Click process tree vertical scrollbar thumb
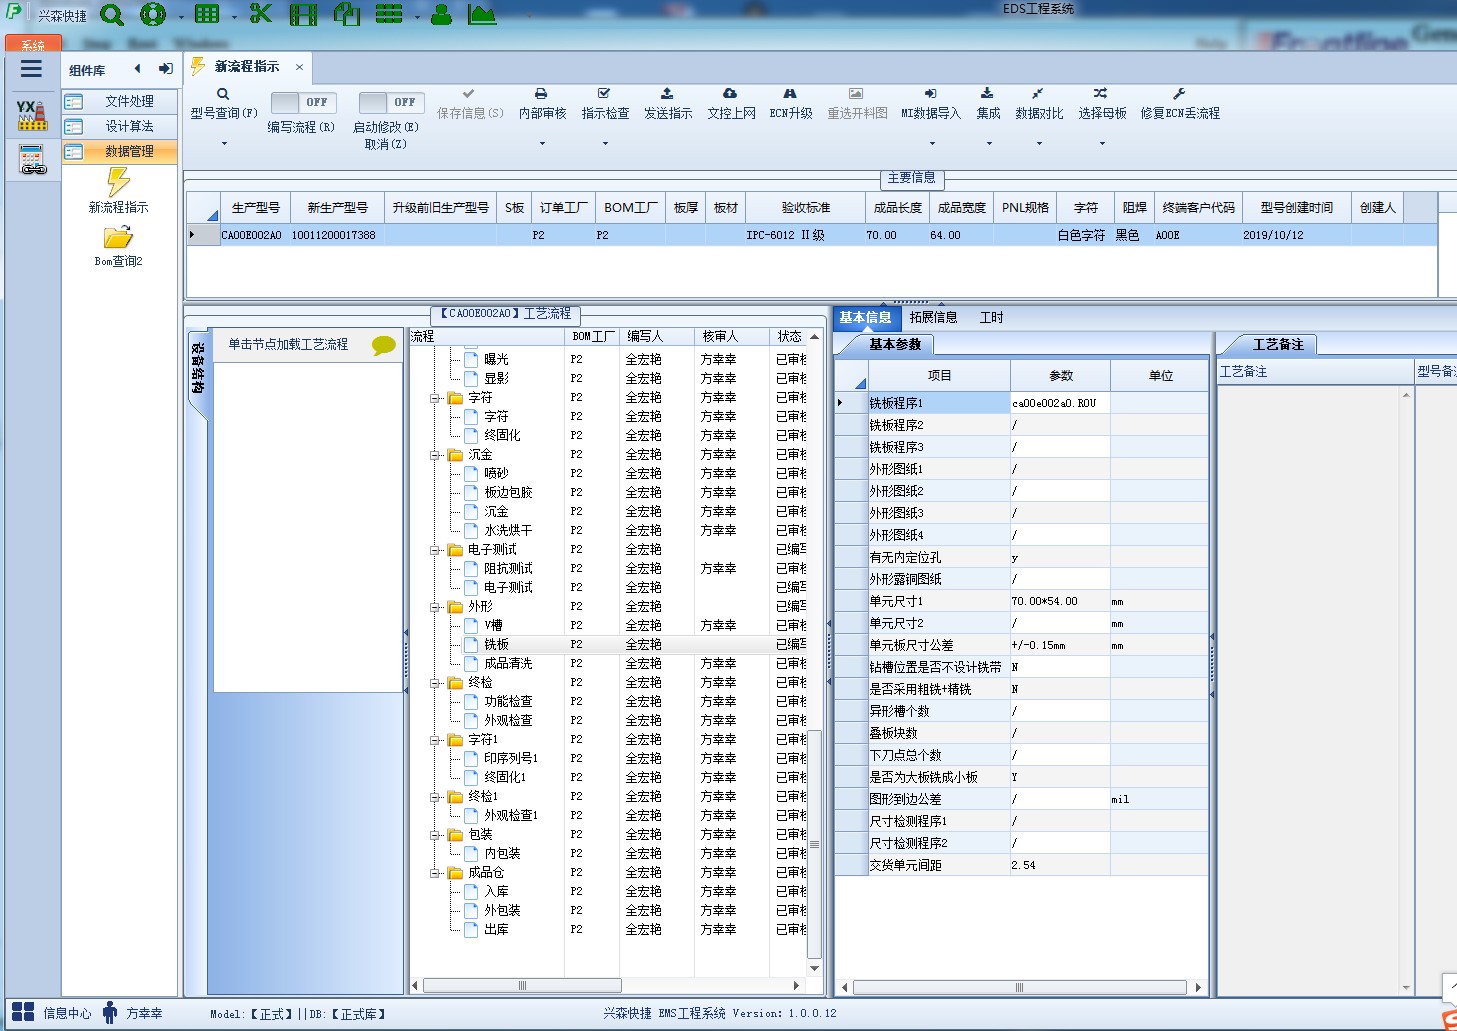The height and width of the screenshot is (1031, 1457). pyautogui.click(x=814, y=845)
